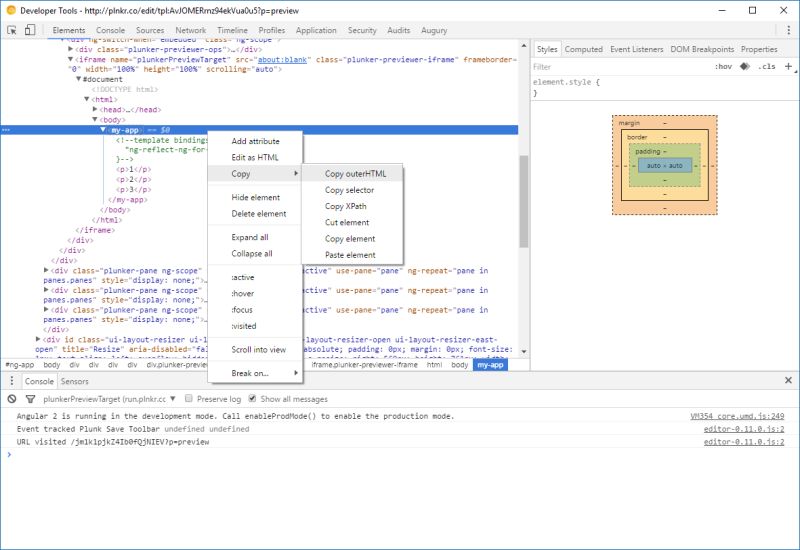Uncheck Show all messages checkbox

tap(252, 399)
